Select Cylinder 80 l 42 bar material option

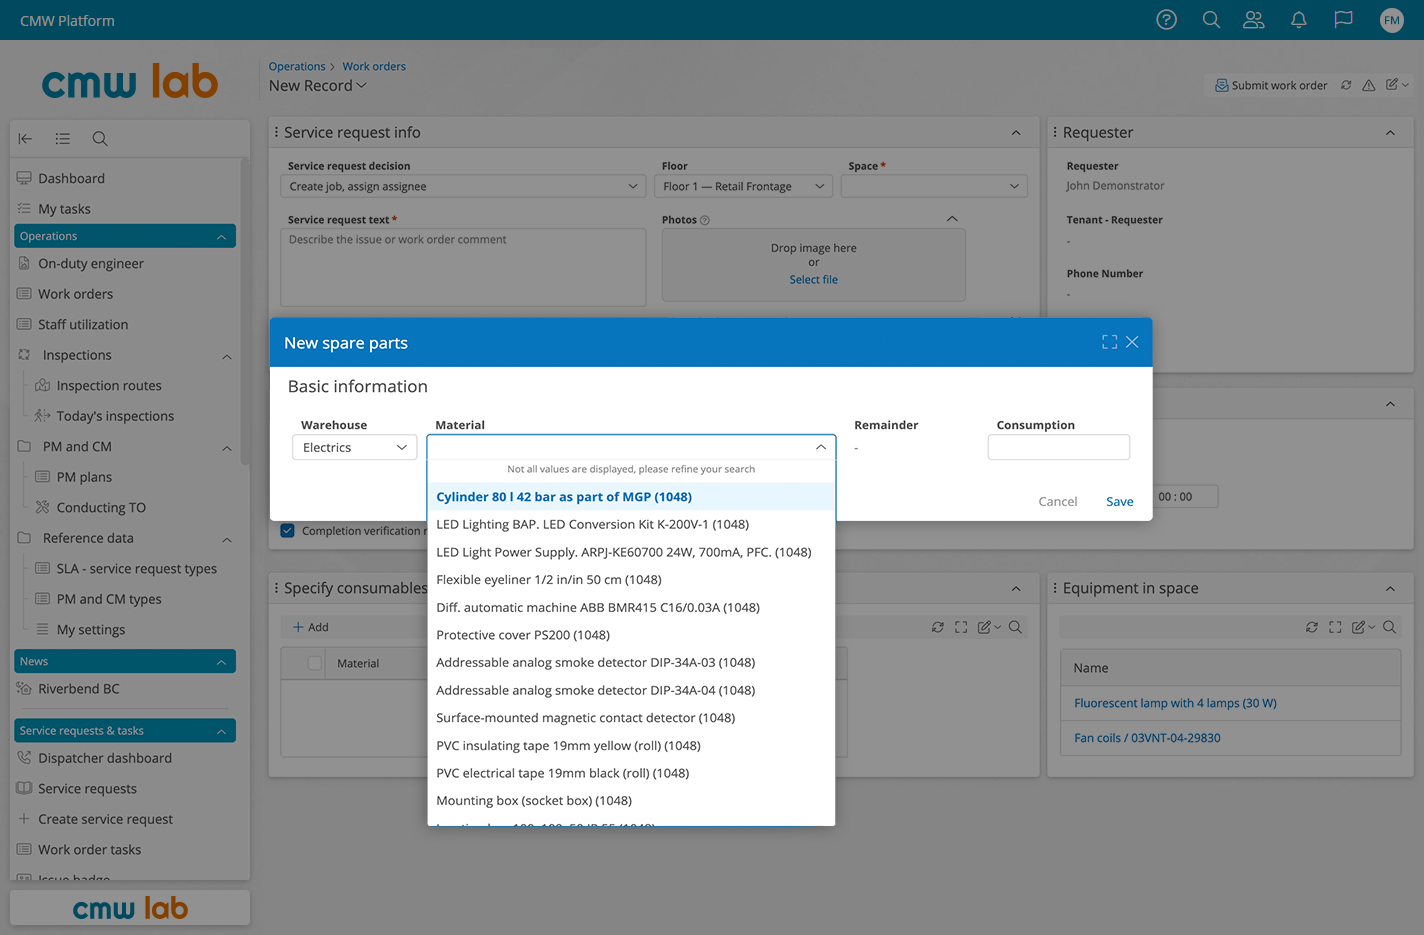631,497
